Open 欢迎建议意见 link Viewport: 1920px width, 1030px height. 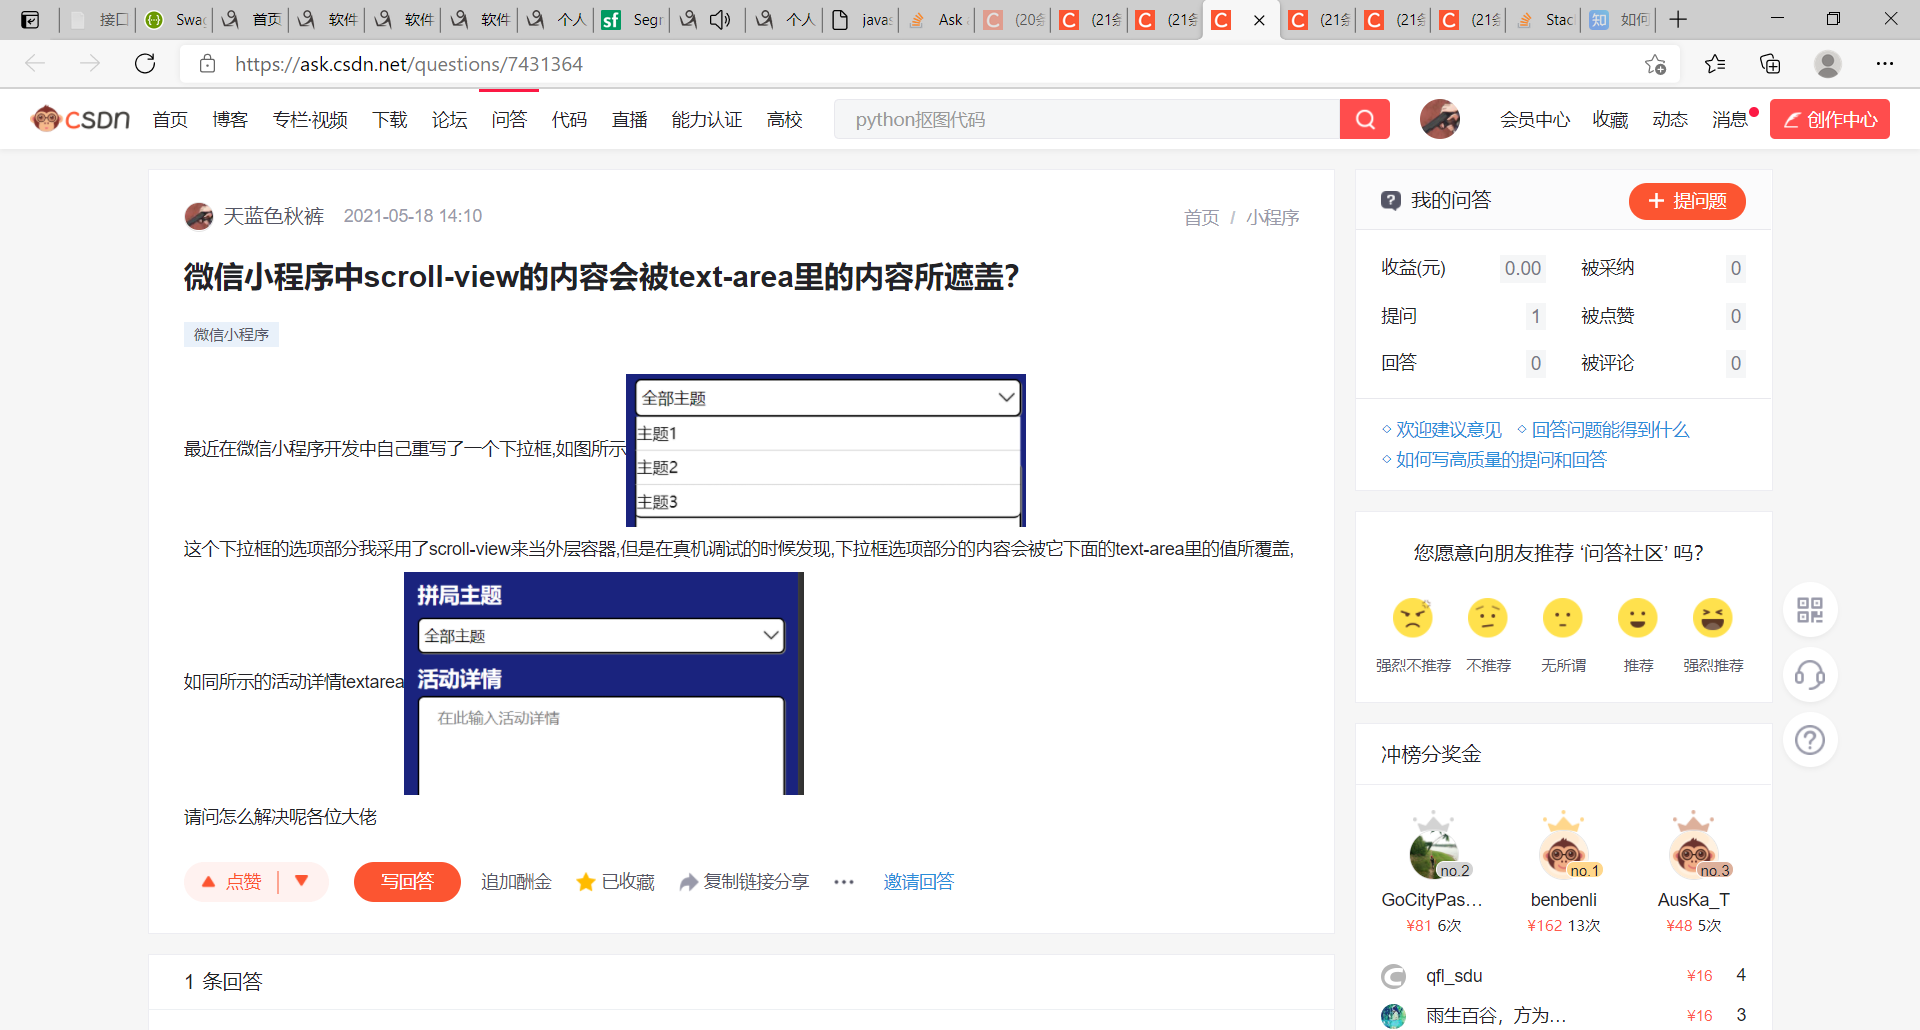tap(1449, 430)
